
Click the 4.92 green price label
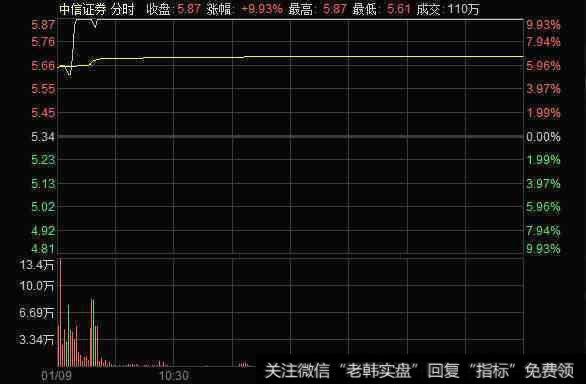click(43, 231)
